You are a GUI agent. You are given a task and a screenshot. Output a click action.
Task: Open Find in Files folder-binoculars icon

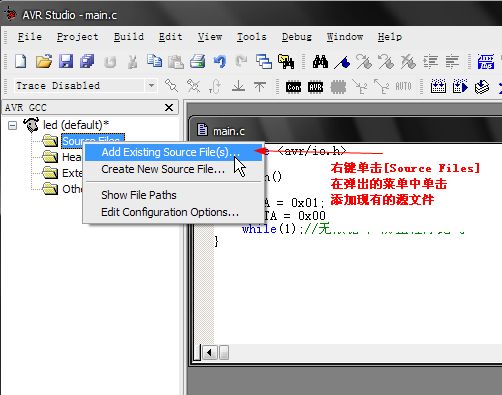pos(286,62)
